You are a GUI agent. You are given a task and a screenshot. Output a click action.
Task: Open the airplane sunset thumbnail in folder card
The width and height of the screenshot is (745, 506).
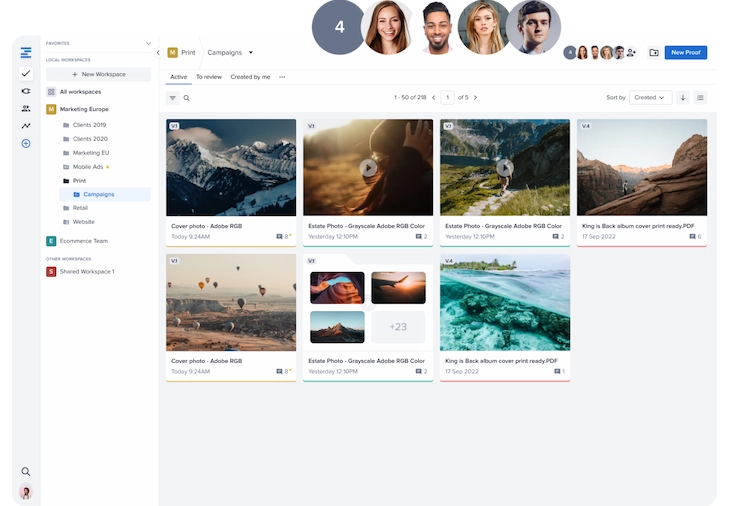pyautogui.click(x=398, y=288)
